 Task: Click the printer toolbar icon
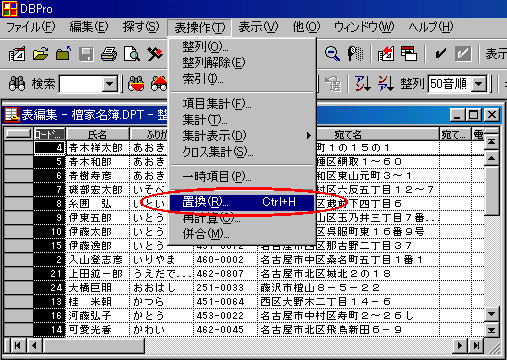click(109, 54)
